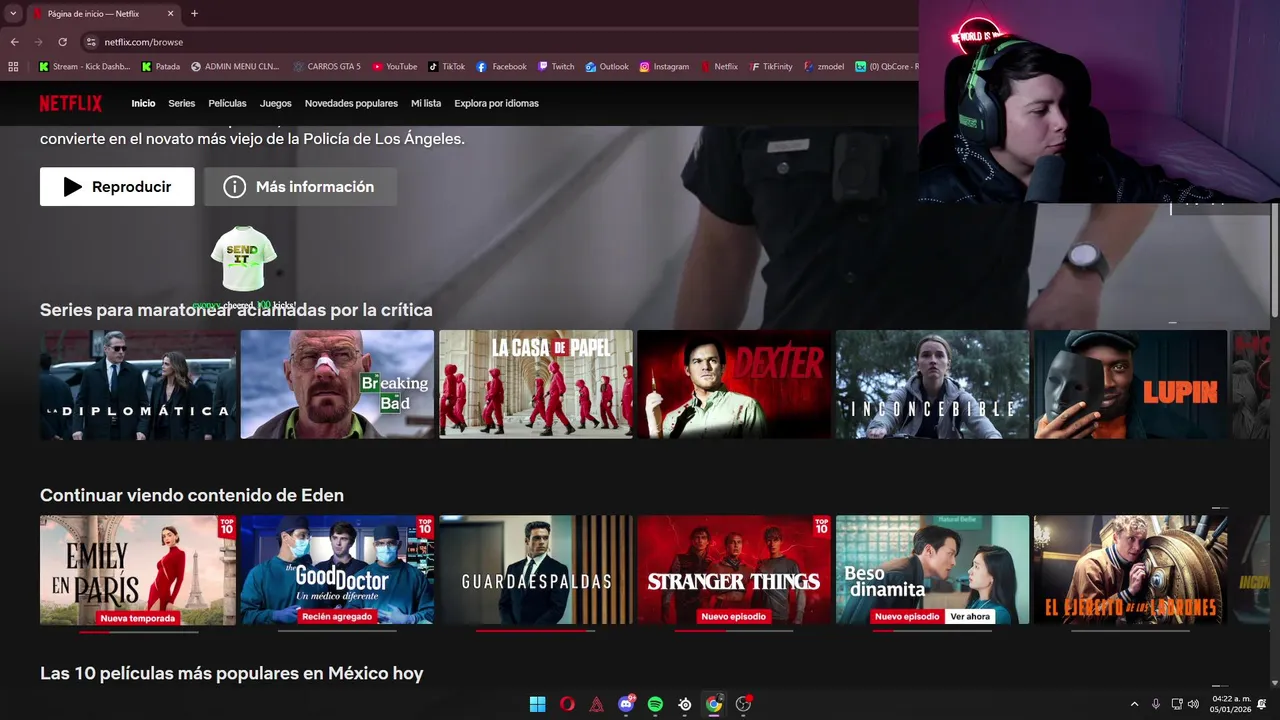Select Juegos in Netflix navigation
The width and height of the screenshot is (1280, 720).
click(x=276, y=104)
